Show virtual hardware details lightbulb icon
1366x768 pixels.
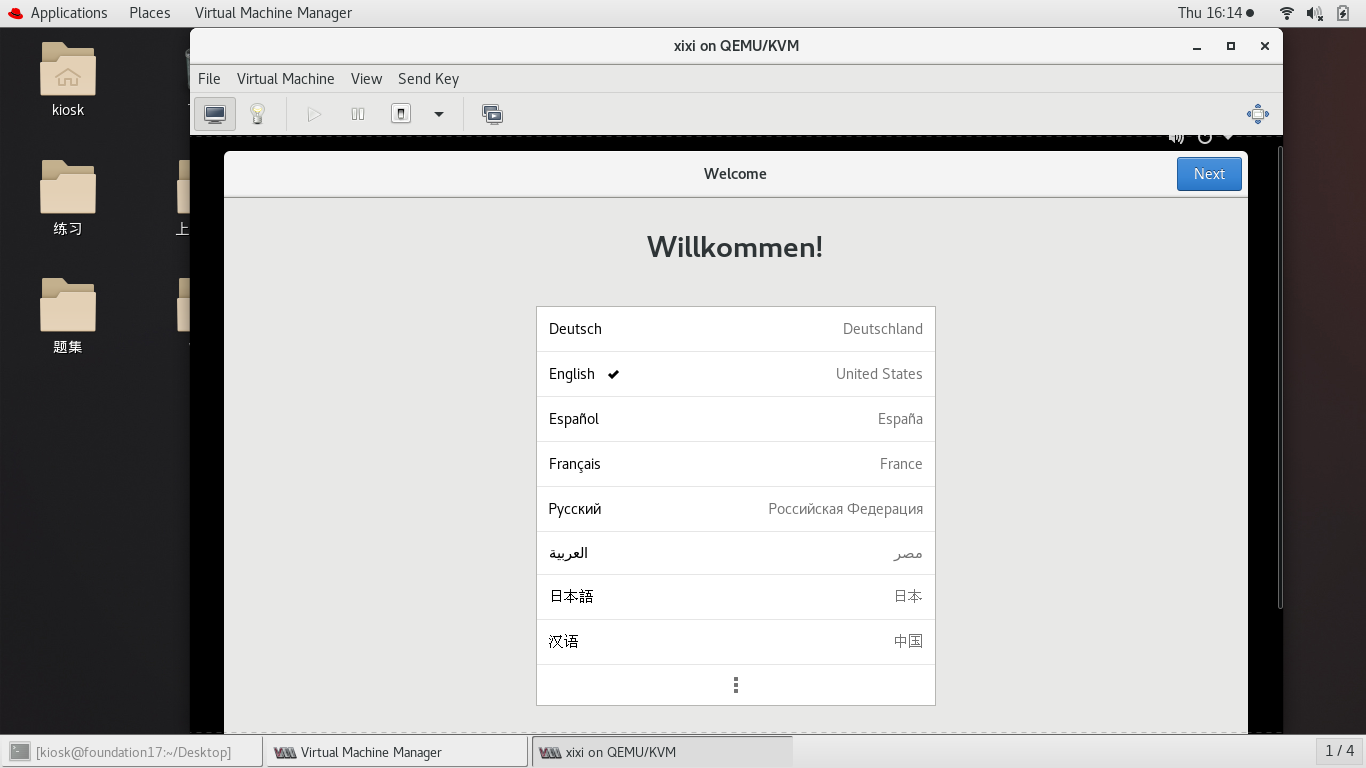[x=257, y=114]
